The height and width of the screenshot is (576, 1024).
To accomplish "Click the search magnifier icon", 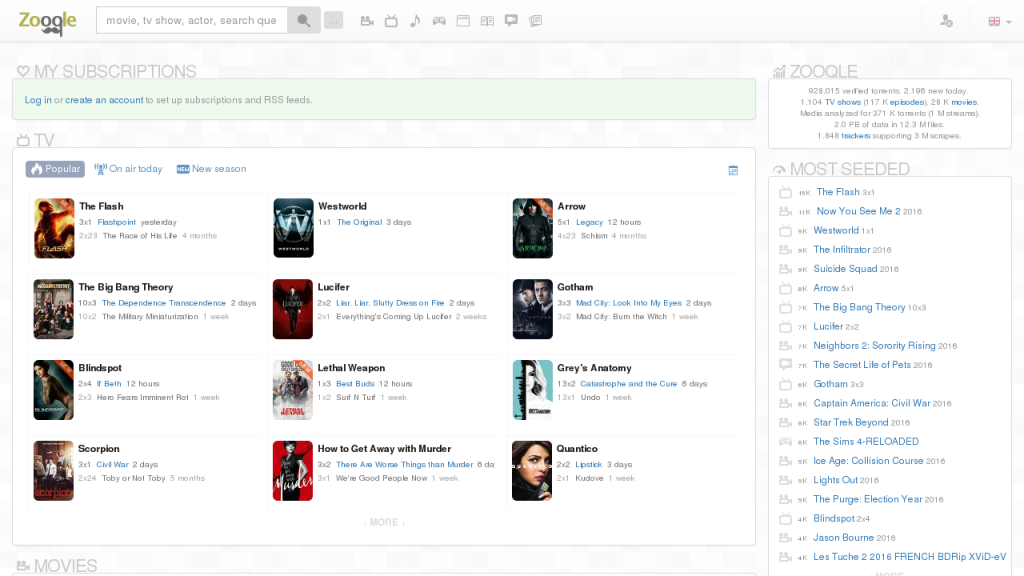I will pyautogui.click(x=304, y=20).
